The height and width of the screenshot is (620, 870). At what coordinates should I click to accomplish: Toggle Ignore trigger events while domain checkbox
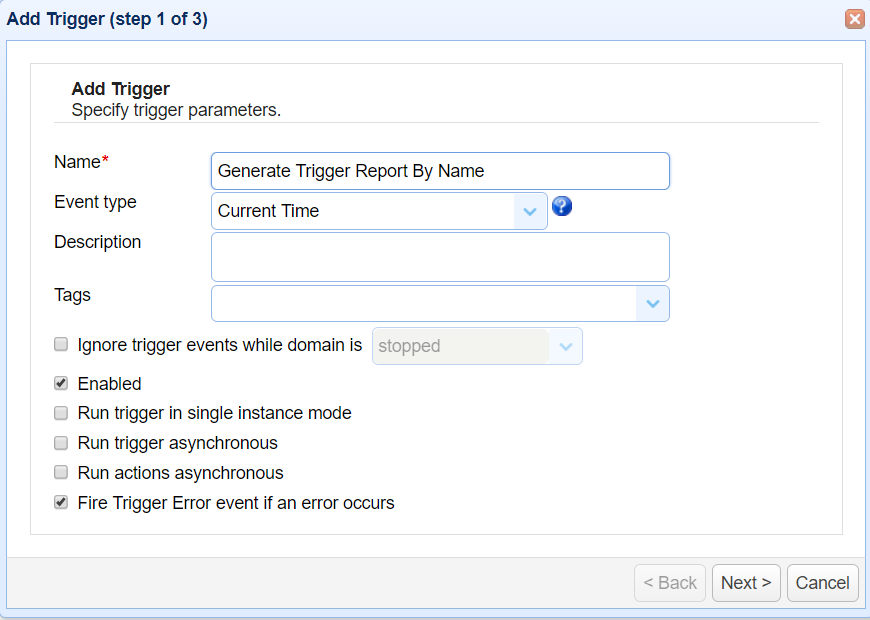[x=61, y=345]
